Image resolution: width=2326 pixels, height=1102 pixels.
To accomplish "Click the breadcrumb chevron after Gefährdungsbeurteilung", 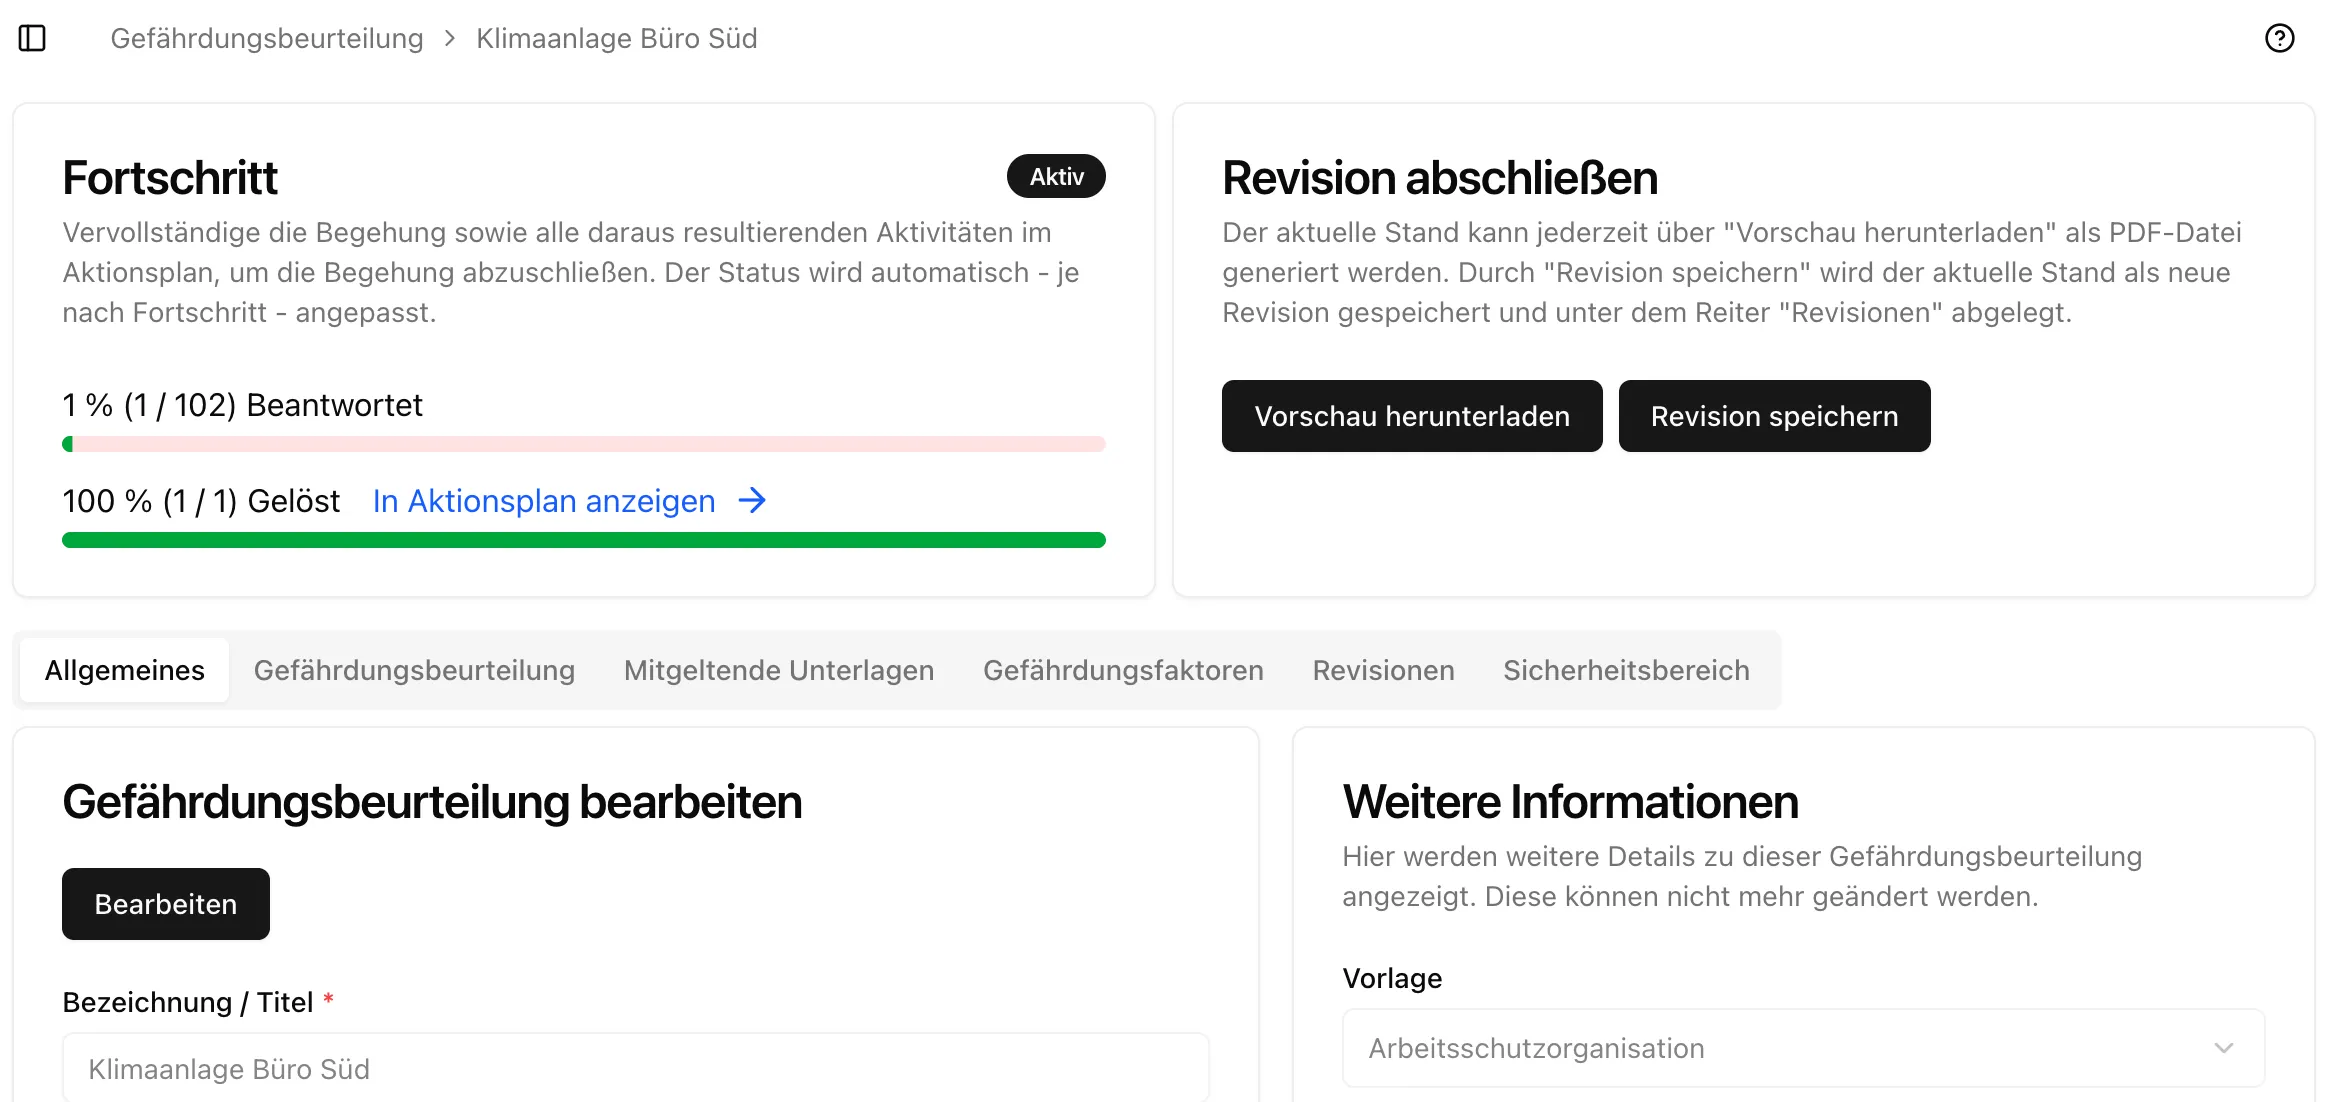I will point(447,38).
